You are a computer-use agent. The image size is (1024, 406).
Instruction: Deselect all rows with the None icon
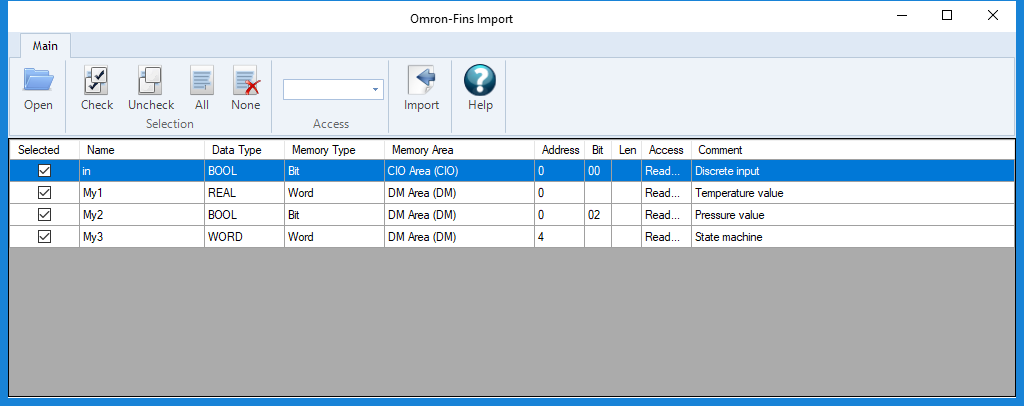[x=246, y=81]
